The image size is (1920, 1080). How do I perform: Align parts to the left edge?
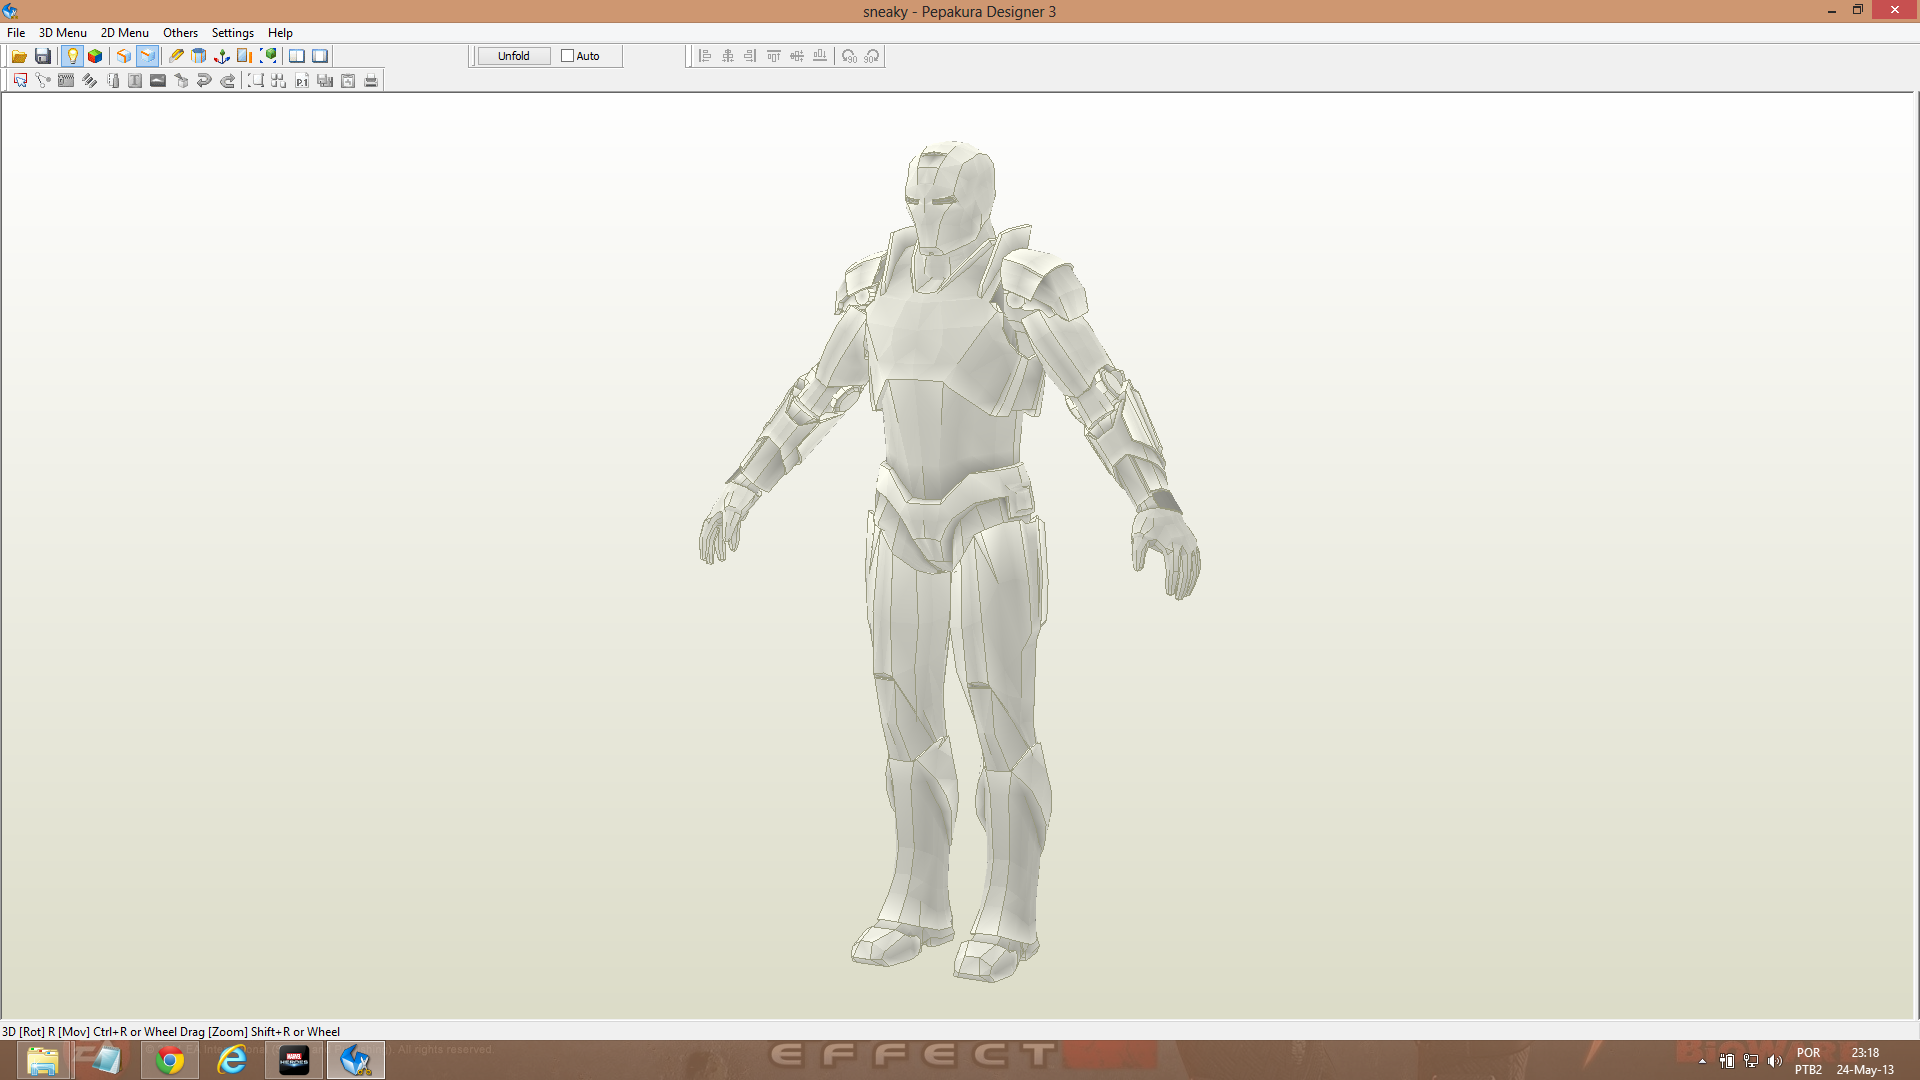(x=705, y=56)
